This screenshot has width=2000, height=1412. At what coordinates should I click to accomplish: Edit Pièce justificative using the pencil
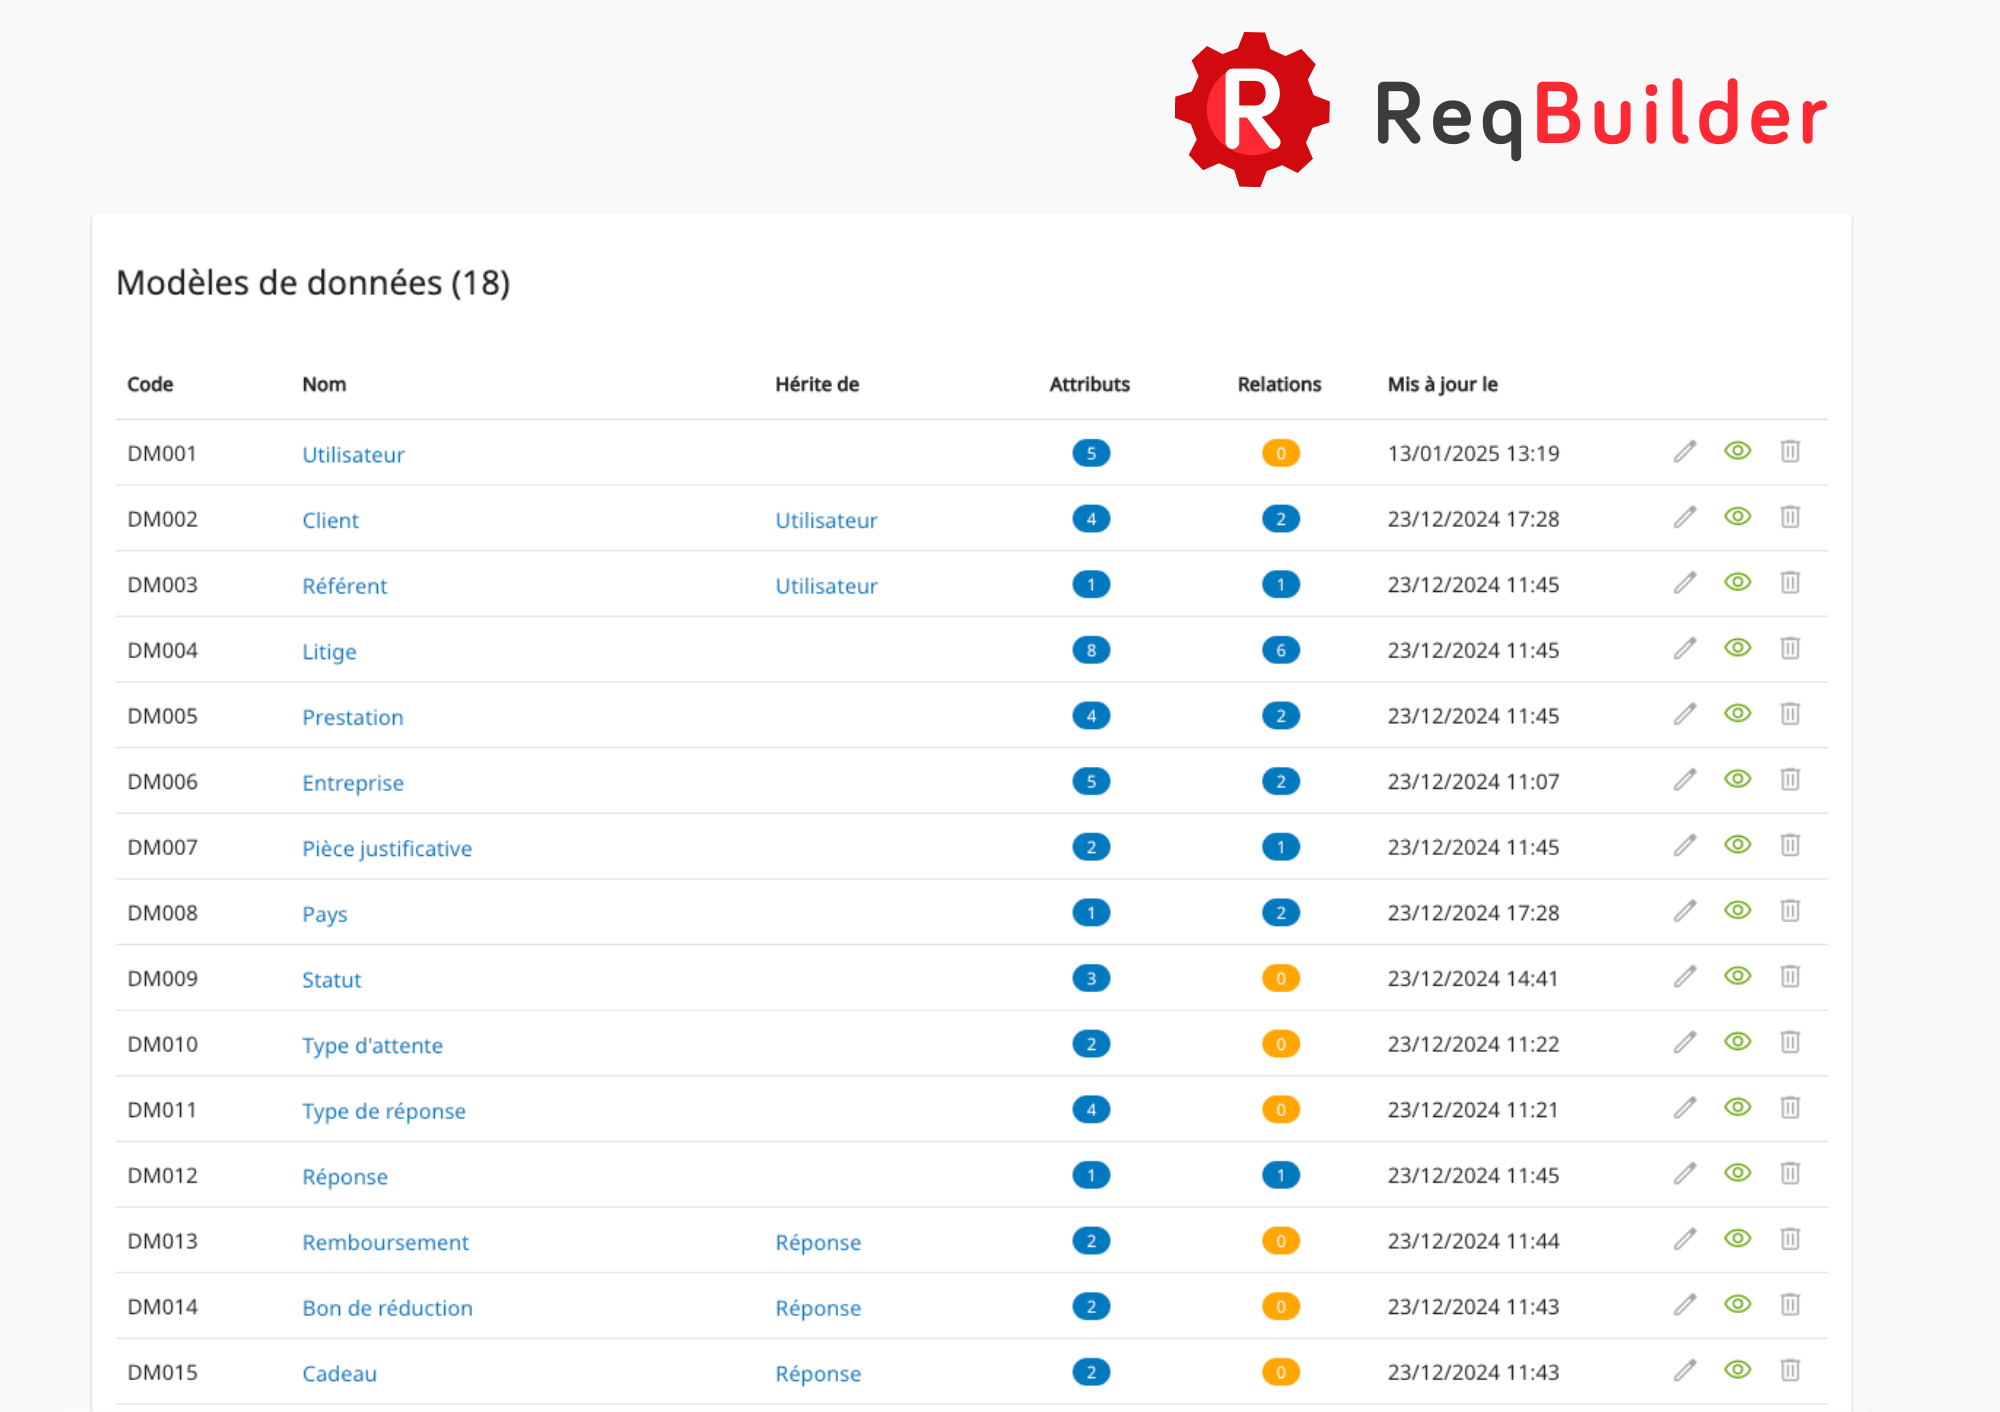(x=1685, y=846)
